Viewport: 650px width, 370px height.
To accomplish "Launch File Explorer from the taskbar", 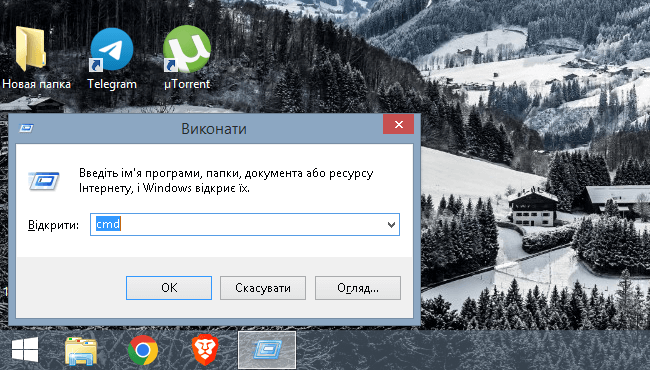I will [81, 351].
